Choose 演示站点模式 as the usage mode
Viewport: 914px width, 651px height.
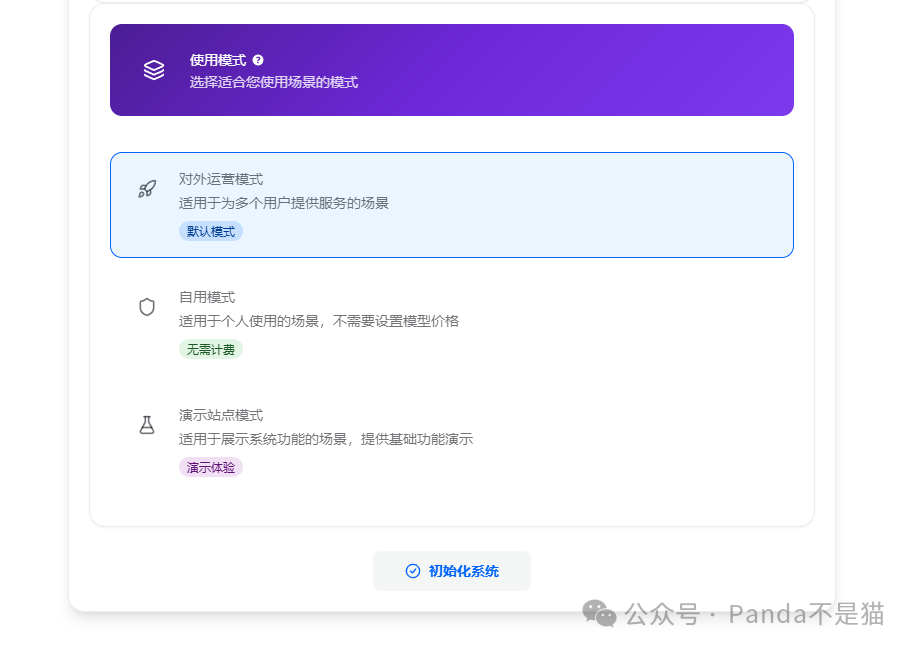(x=451, y=440)
